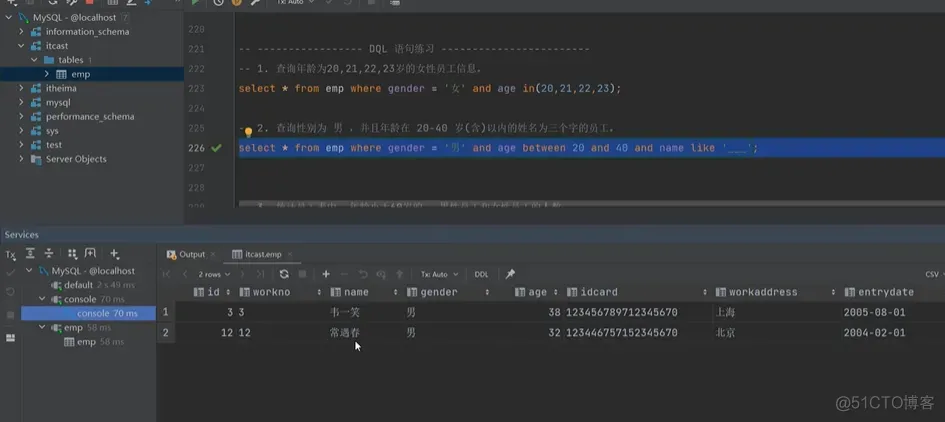Collapse the MySQL - @localhost root node in the database tree
945x422 pixels.
point(8,17)
